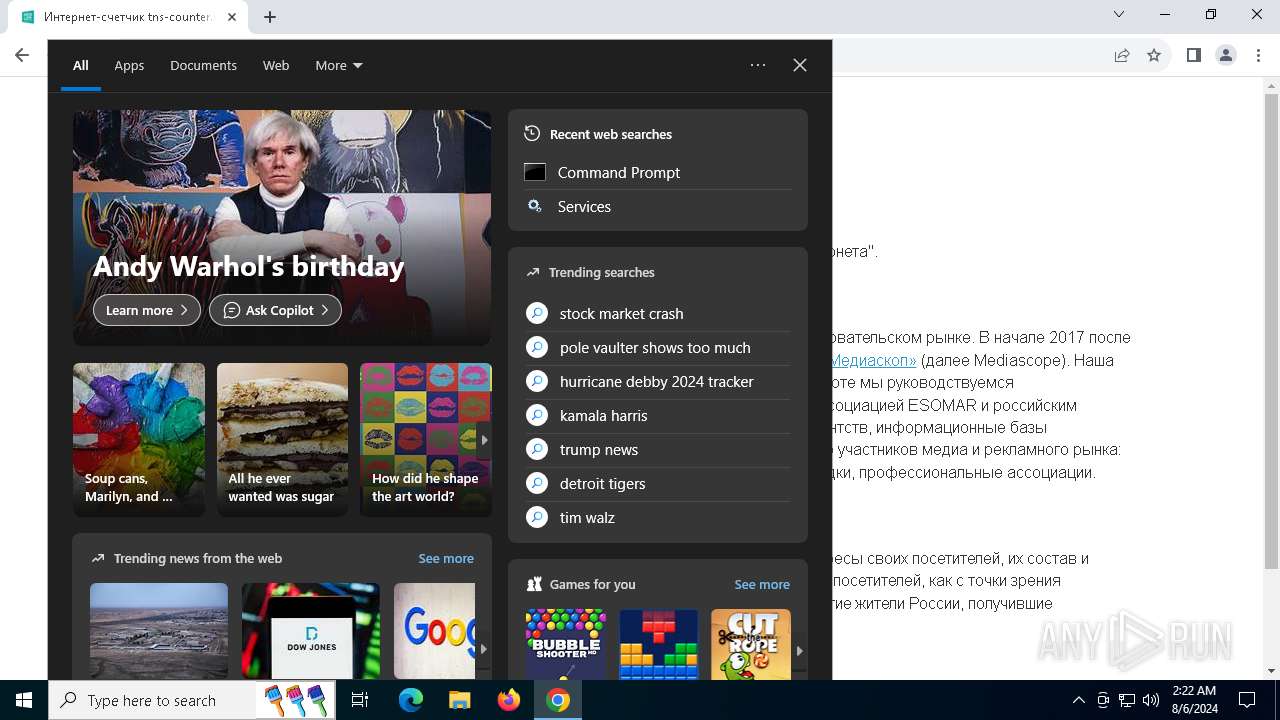Launch Microsoft Edge from the taskbar
1280x720 pixels.
coord(411,700)
